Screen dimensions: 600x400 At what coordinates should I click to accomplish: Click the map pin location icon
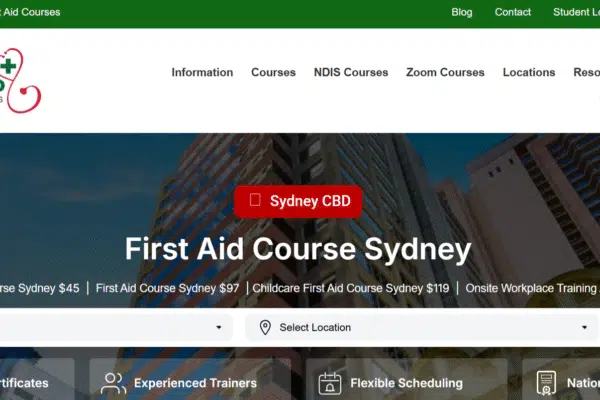(x=265, y=327)
